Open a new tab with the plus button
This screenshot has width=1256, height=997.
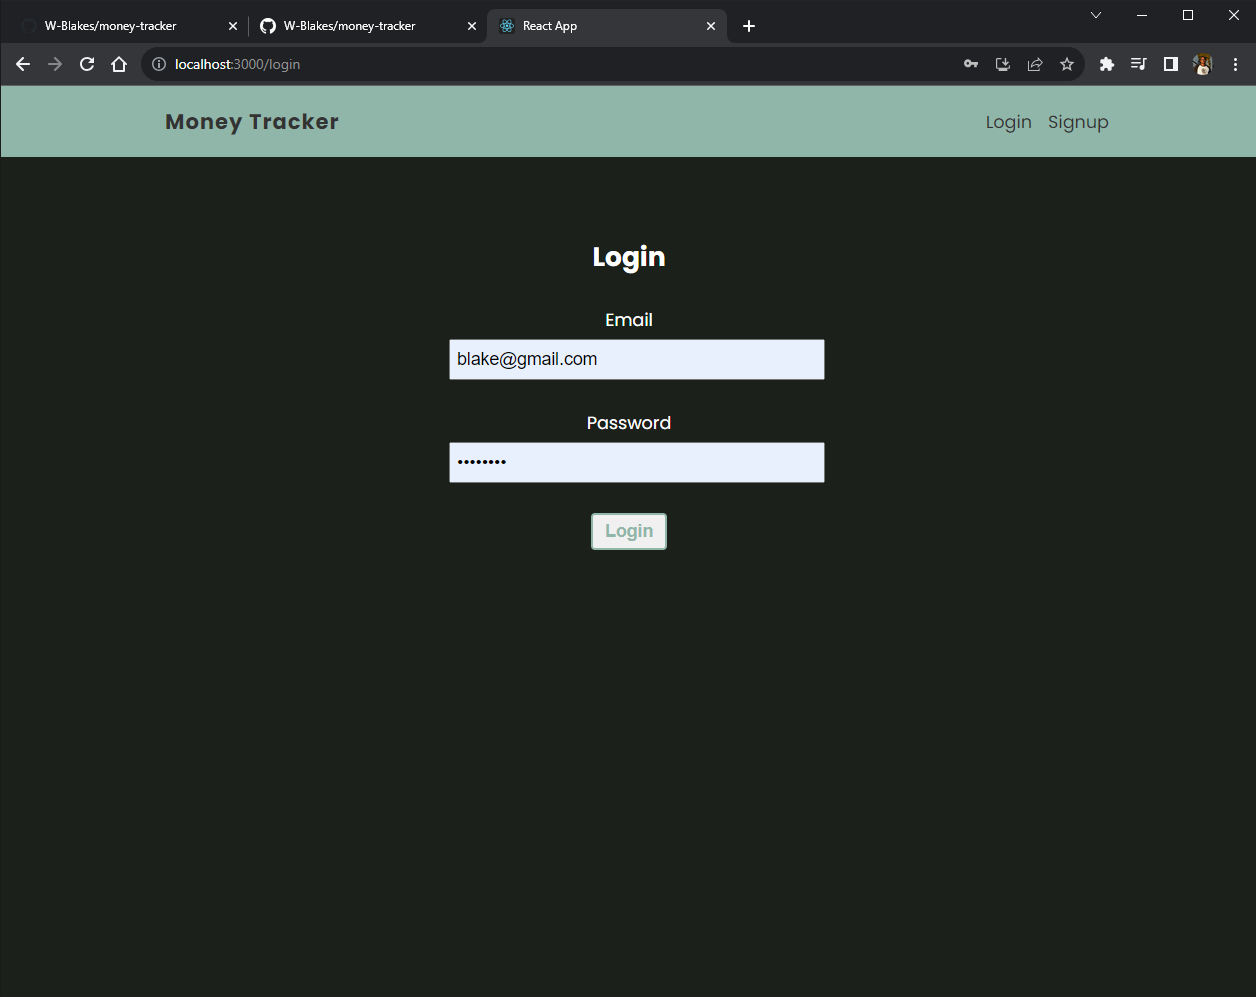point(749,25)
